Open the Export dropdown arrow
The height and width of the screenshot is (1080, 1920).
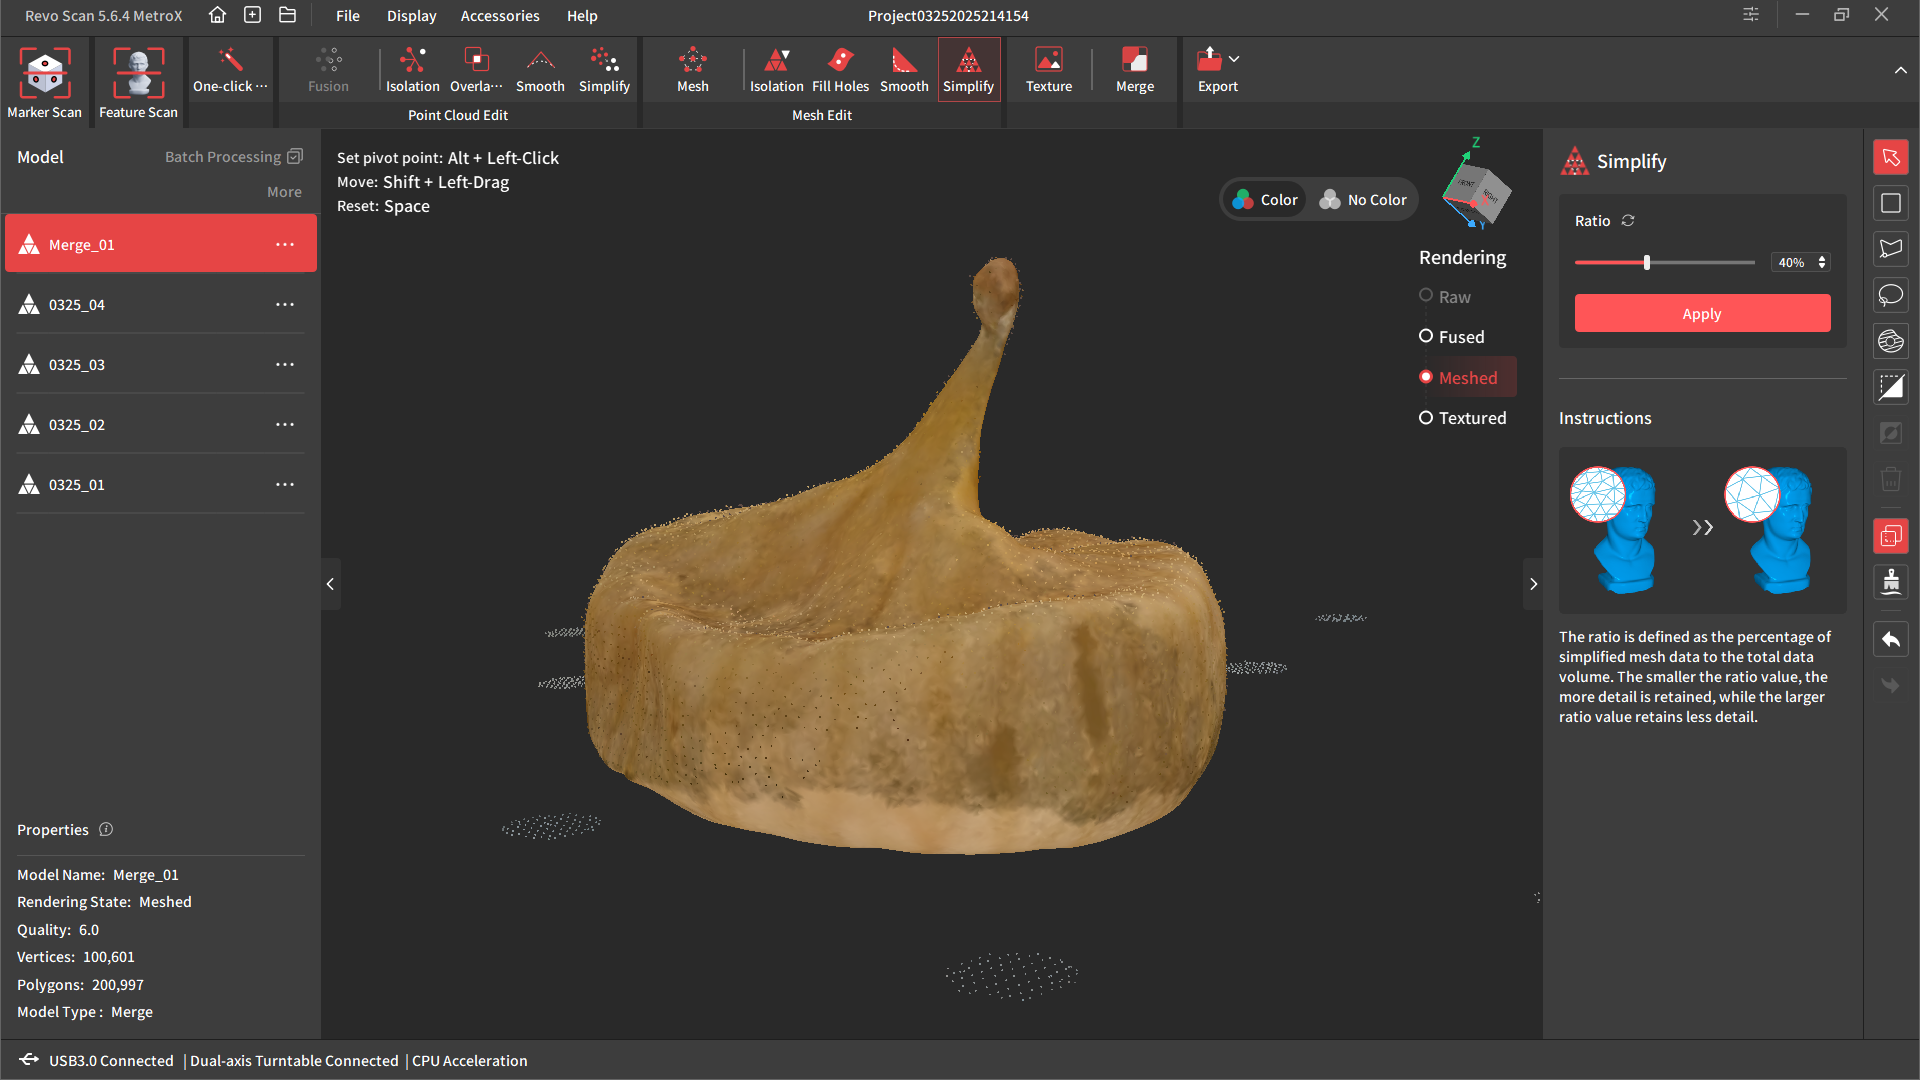coord(1234,59)
